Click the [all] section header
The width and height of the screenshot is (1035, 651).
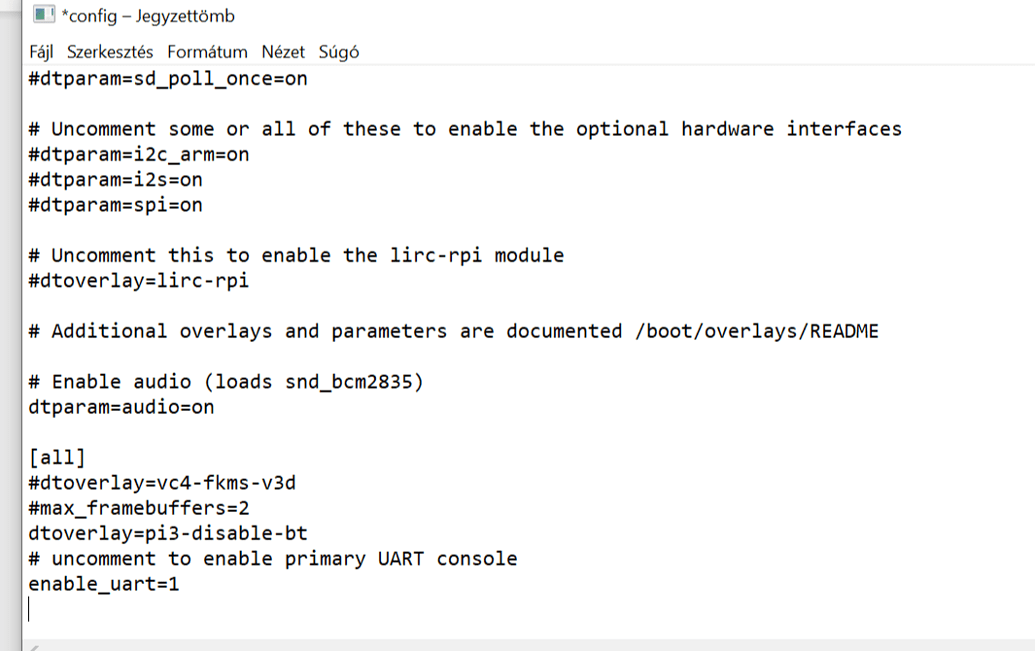tap(57, 458)
